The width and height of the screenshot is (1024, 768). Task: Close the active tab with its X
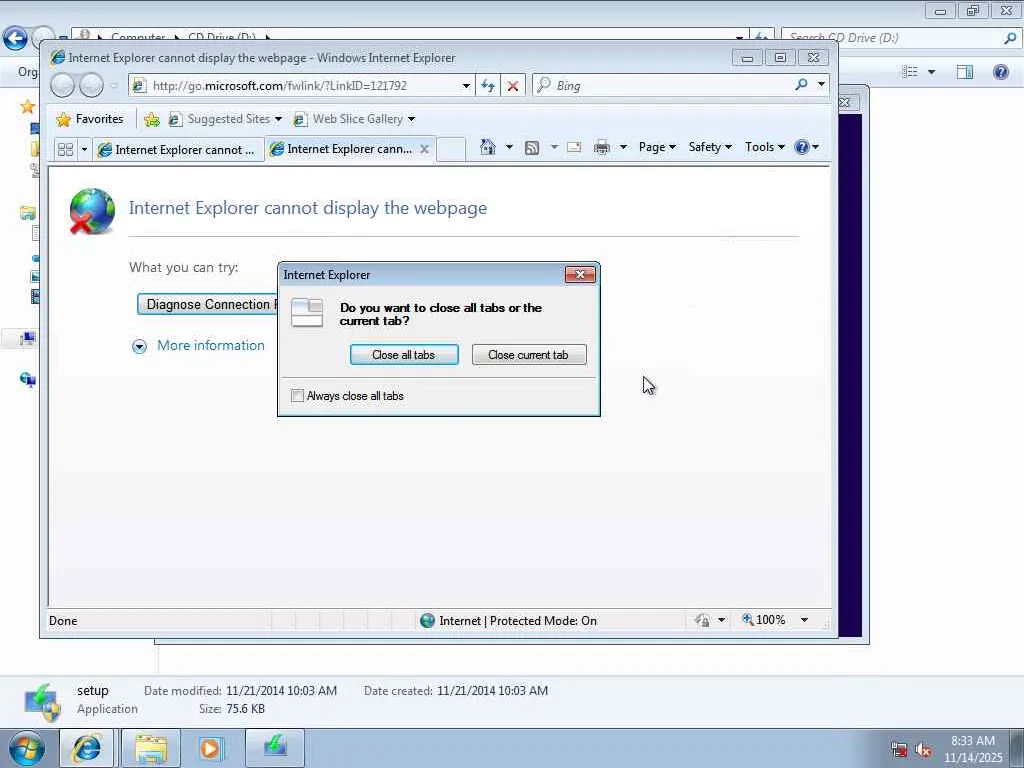pyautogui.click(x=424, y=149)
